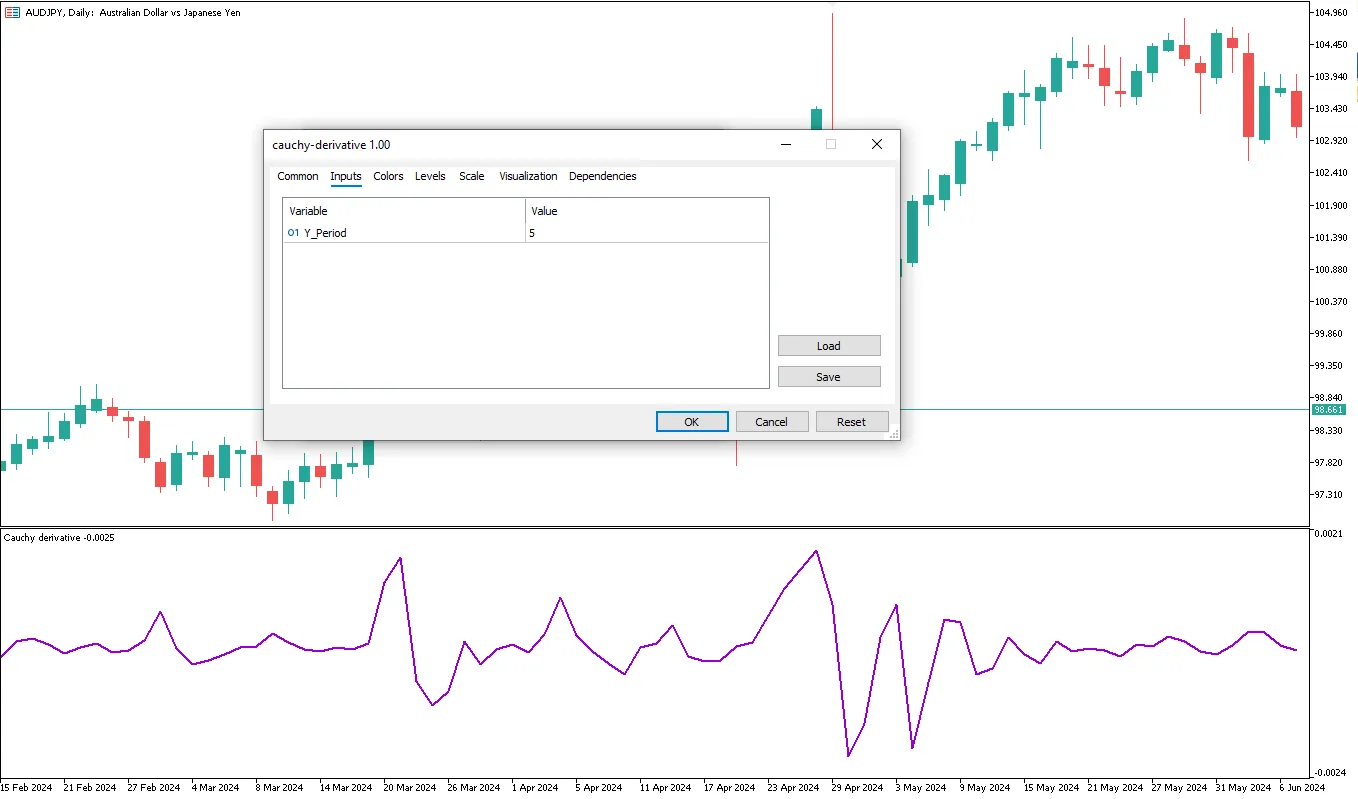Go to the Levels tab

[430, 176]
